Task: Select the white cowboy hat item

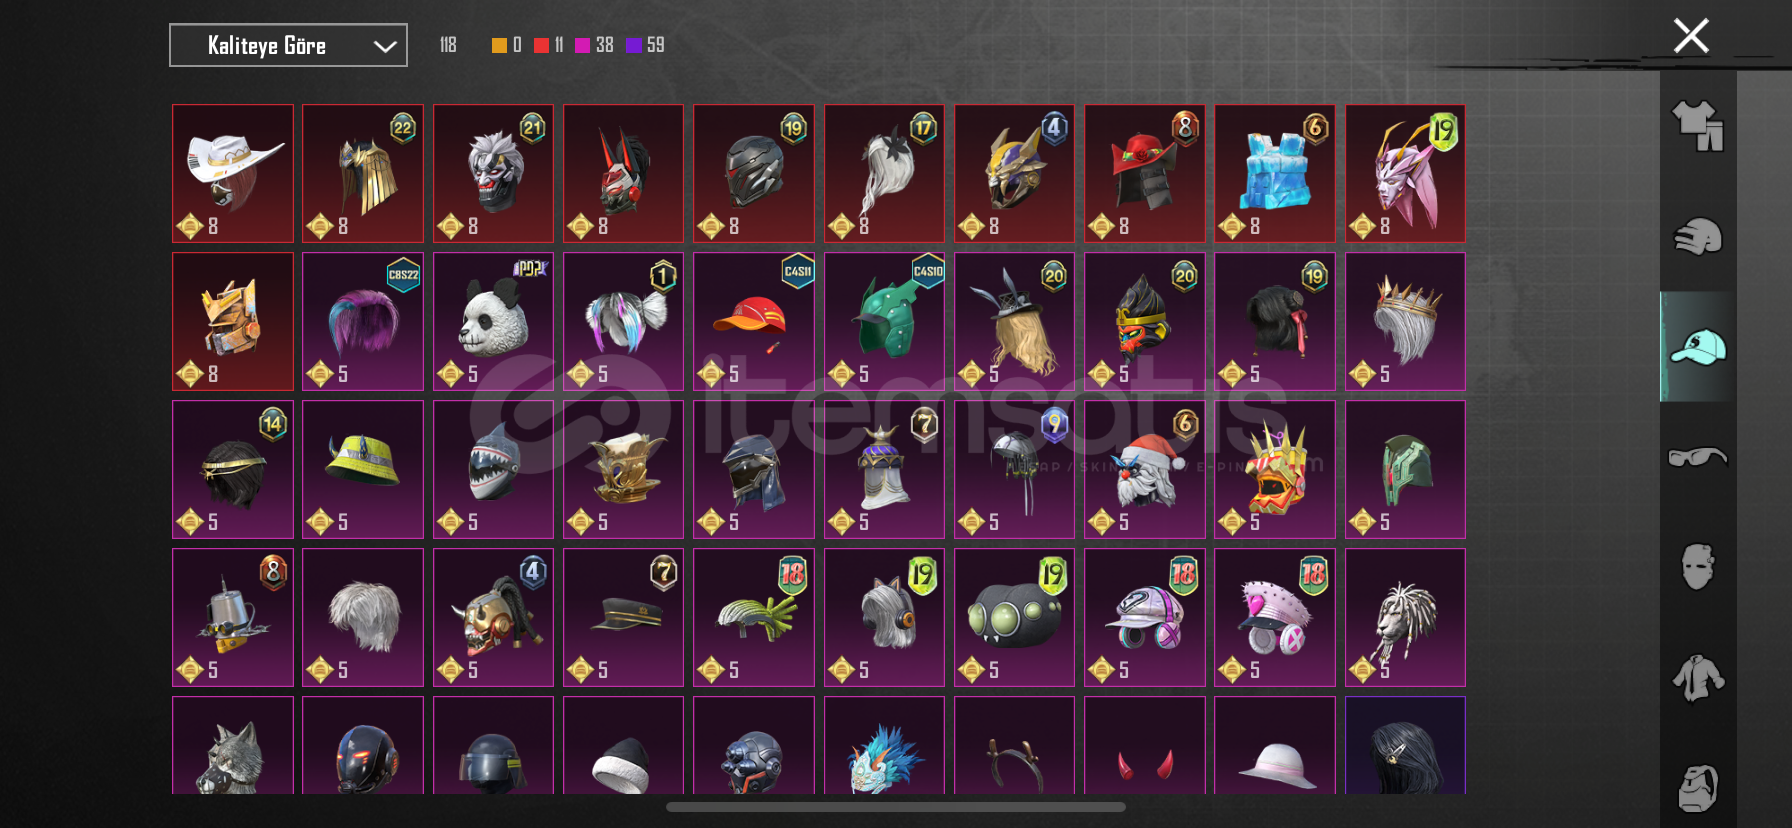Action: [x=233, y=173]
